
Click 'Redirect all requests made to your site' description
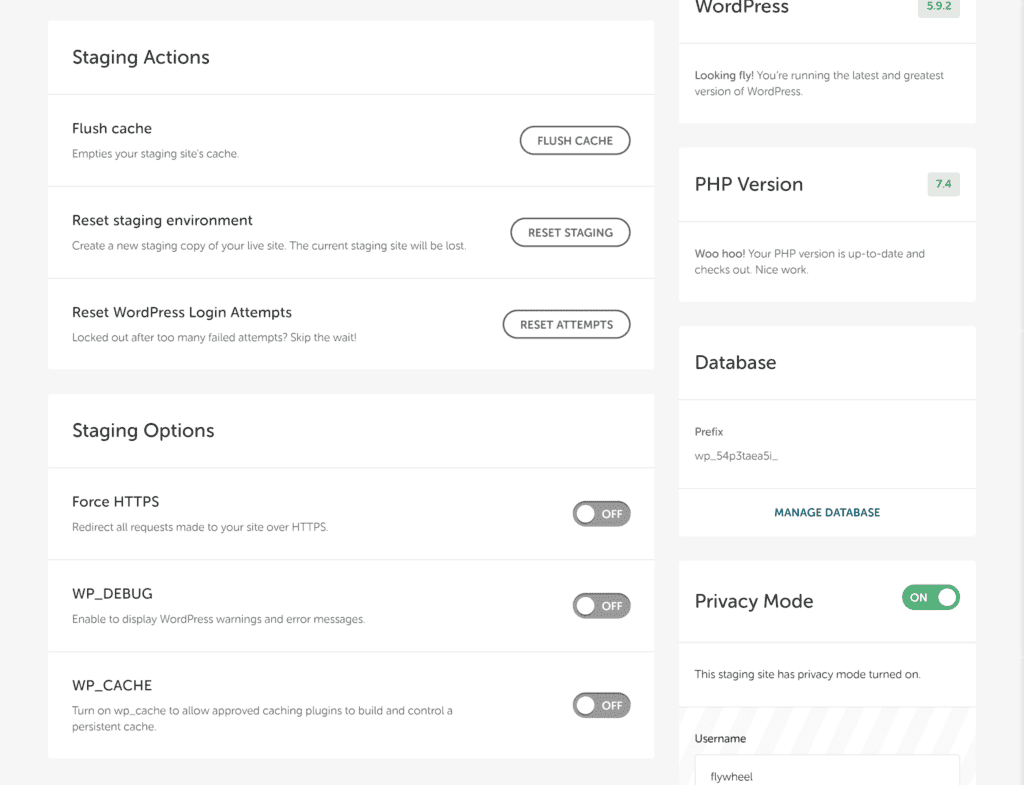tap(200, 527)
